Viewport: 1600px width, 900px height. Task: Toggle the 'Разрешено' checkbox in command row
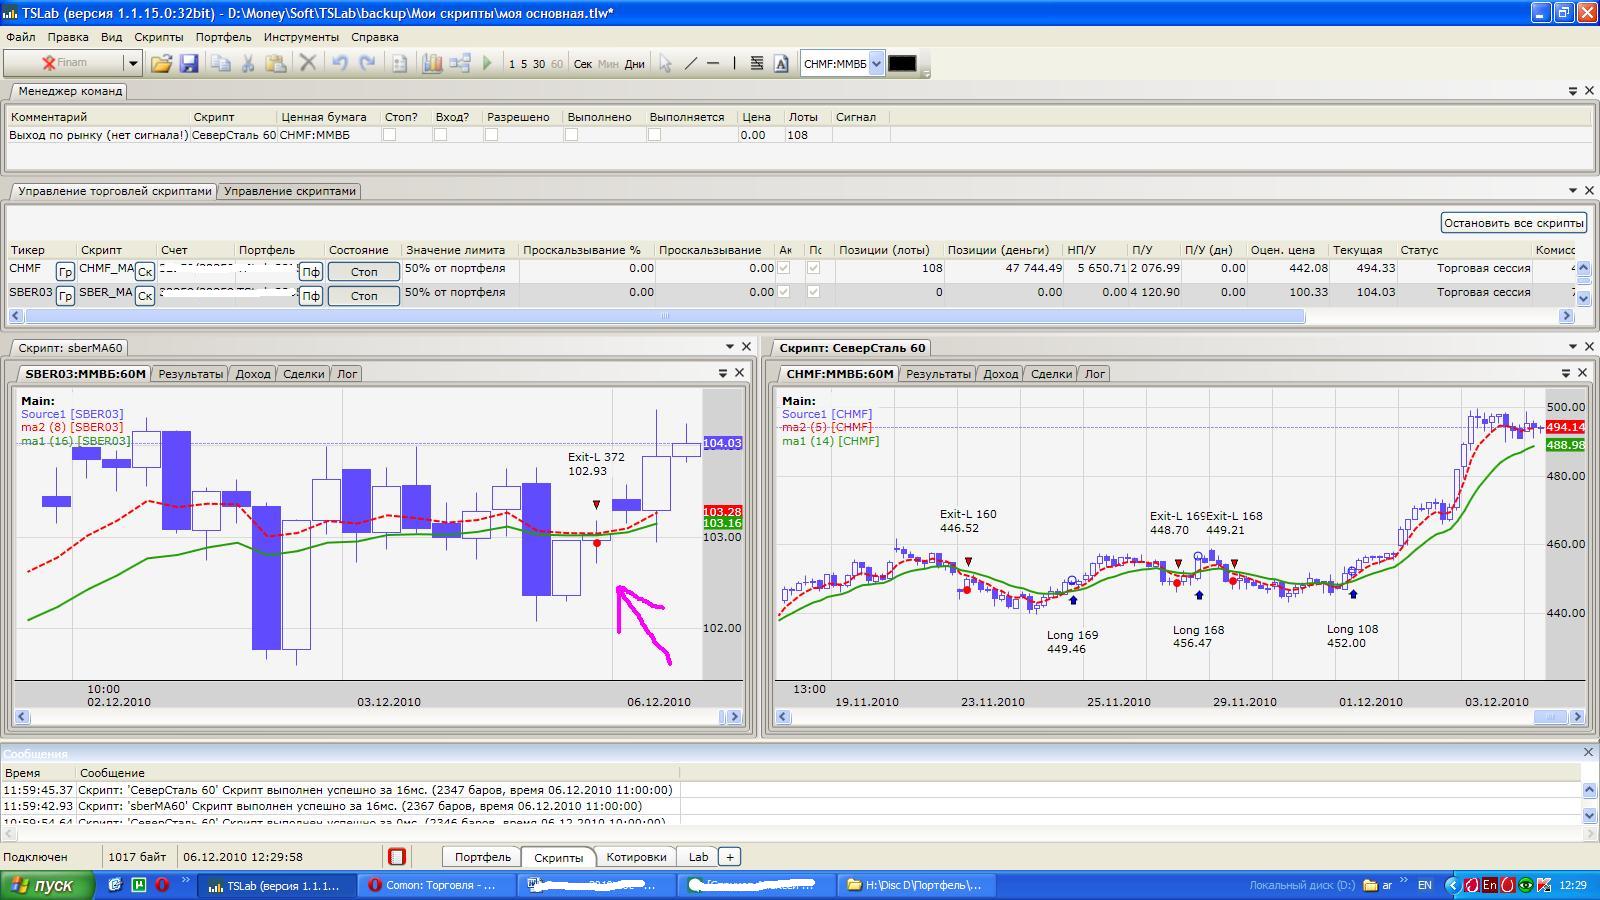(491, 135)
